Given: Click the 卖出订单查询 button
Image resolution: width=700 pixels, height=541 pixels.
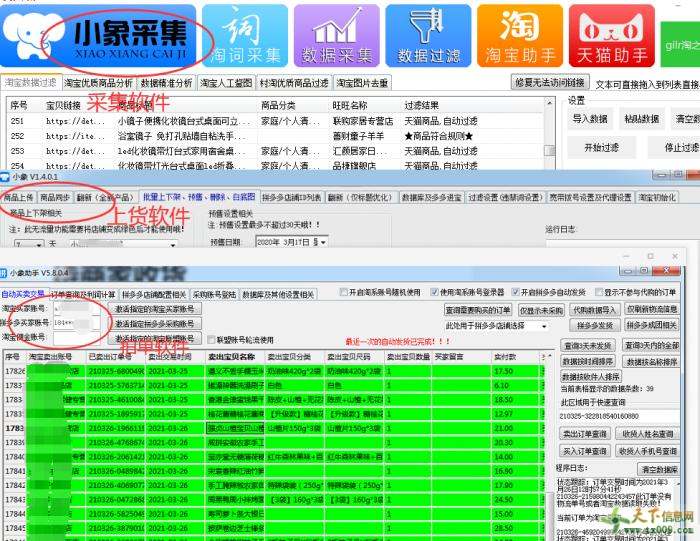Looking at the screenshot, I should (584, 433).
